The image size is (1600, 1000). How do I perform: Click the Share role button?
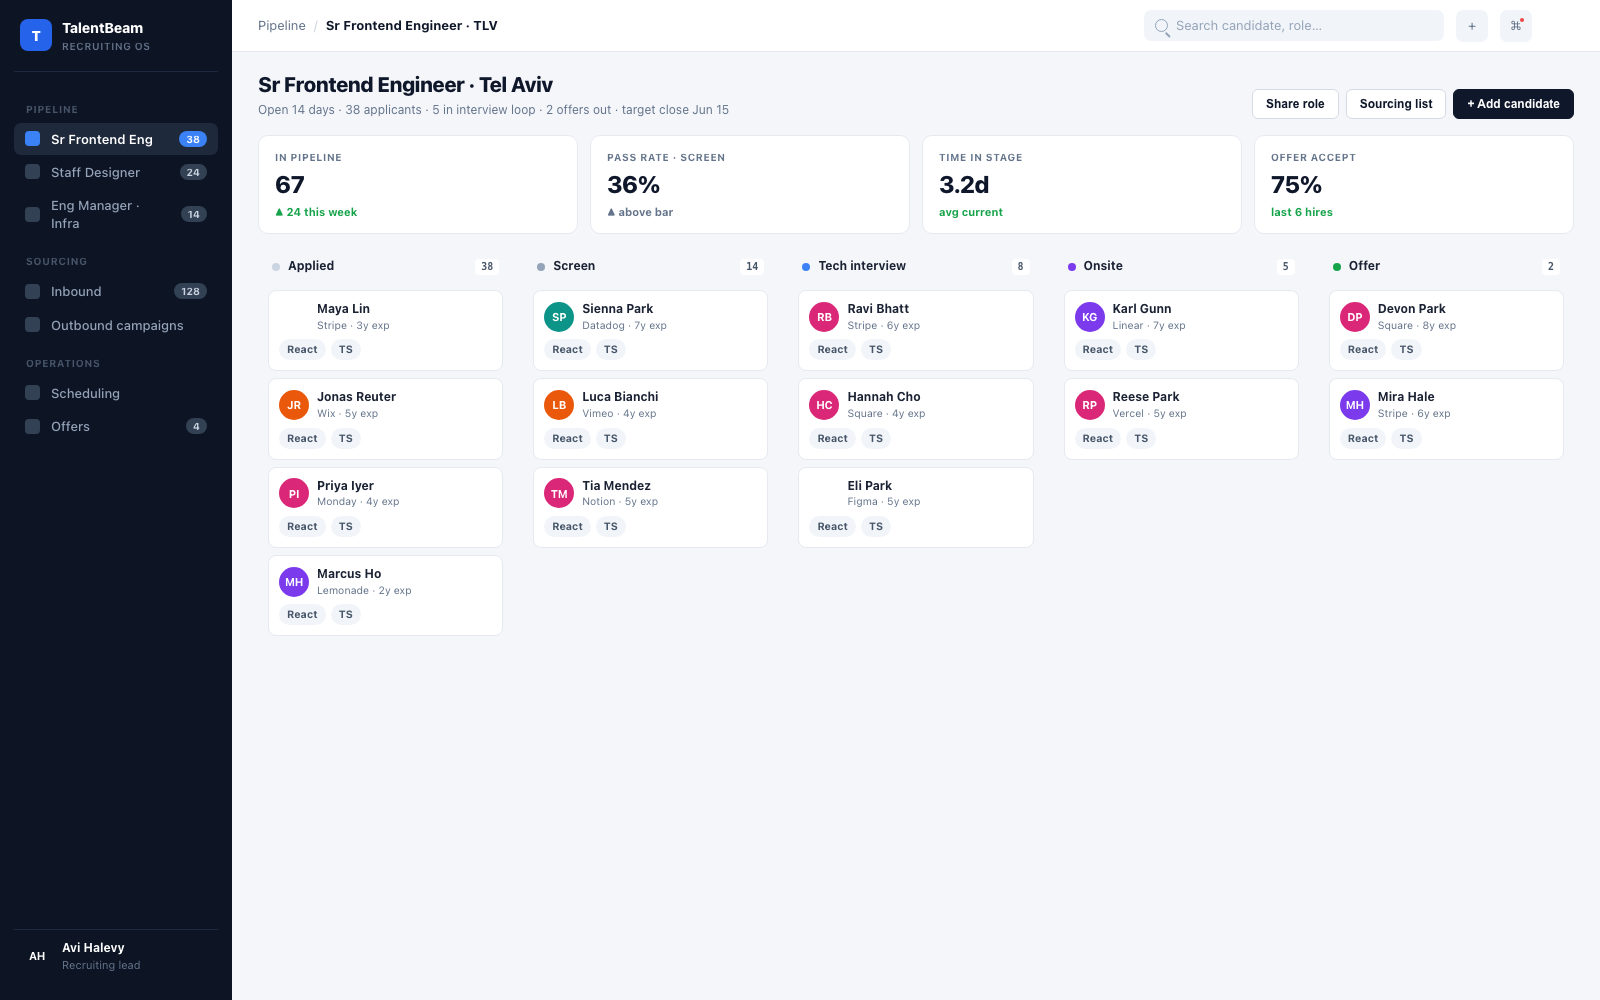click(x=1295, y=104)
